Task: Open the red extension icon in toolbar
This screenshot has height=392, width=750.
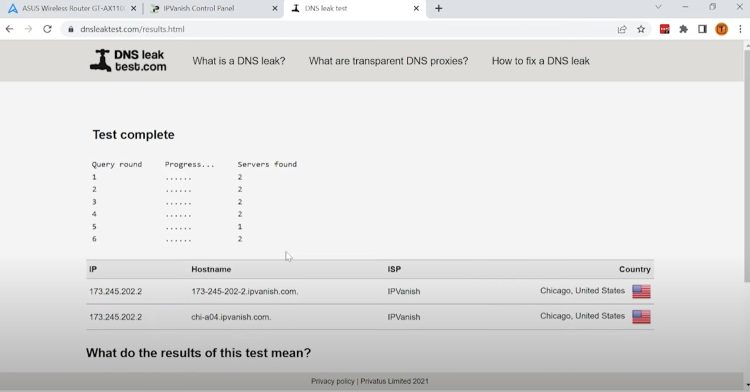Action: point(664,29)
